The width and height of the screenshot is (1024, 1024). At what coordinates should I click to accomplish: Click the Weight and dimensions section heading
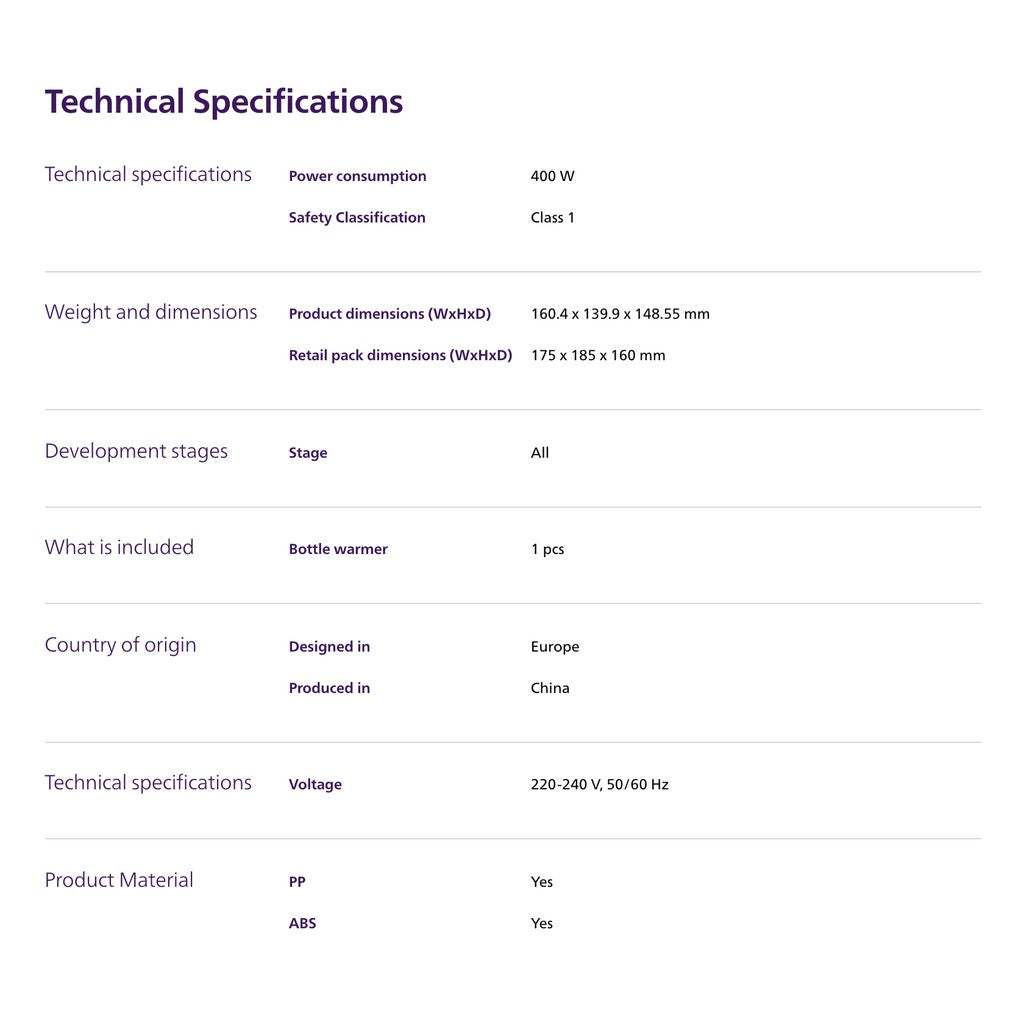[151, 312]
